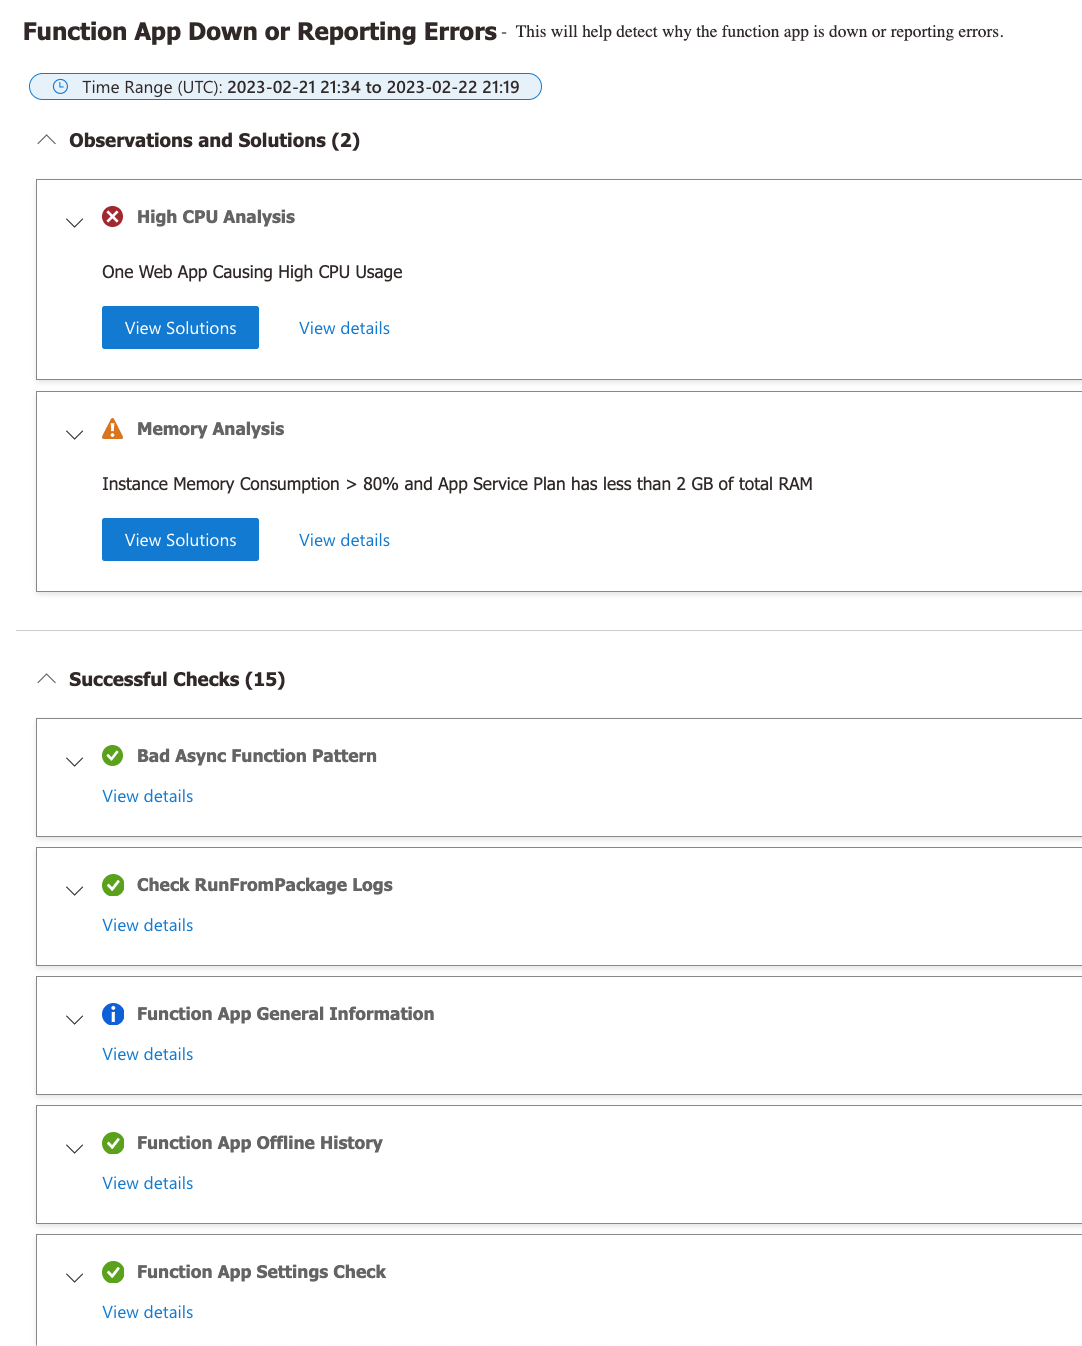Expand the Bad Async Function Pattern card
Viewport: 1082px width, 1346px height.
(x=74, y=761)
